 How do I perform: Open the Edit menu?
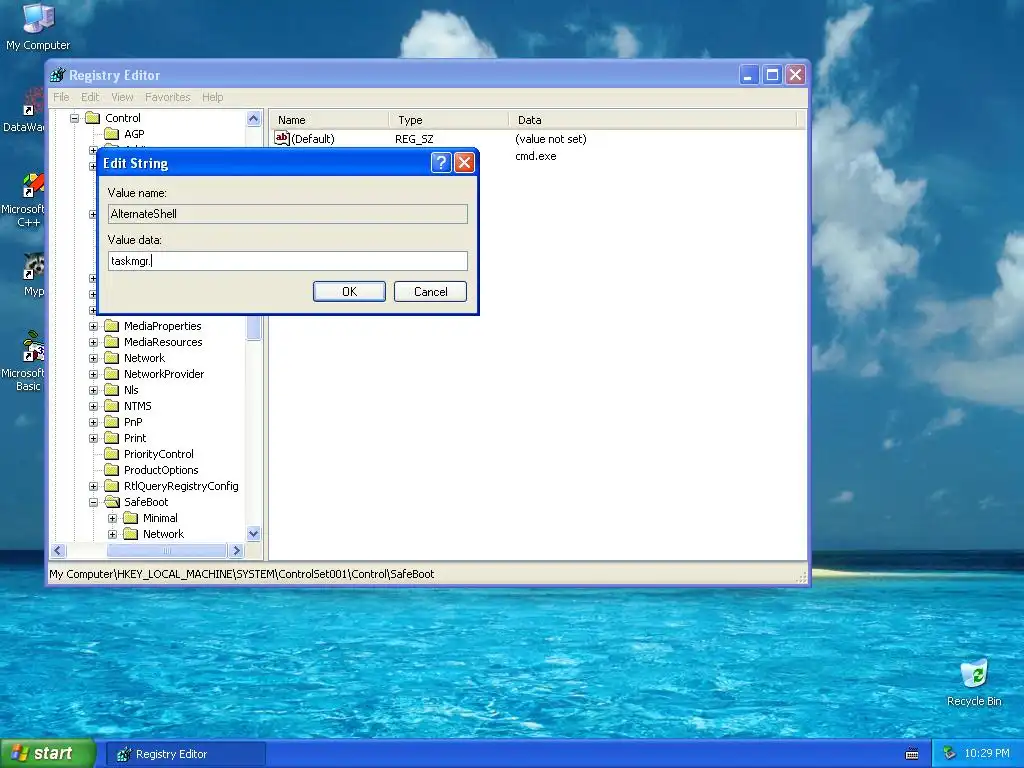(90, 97)
